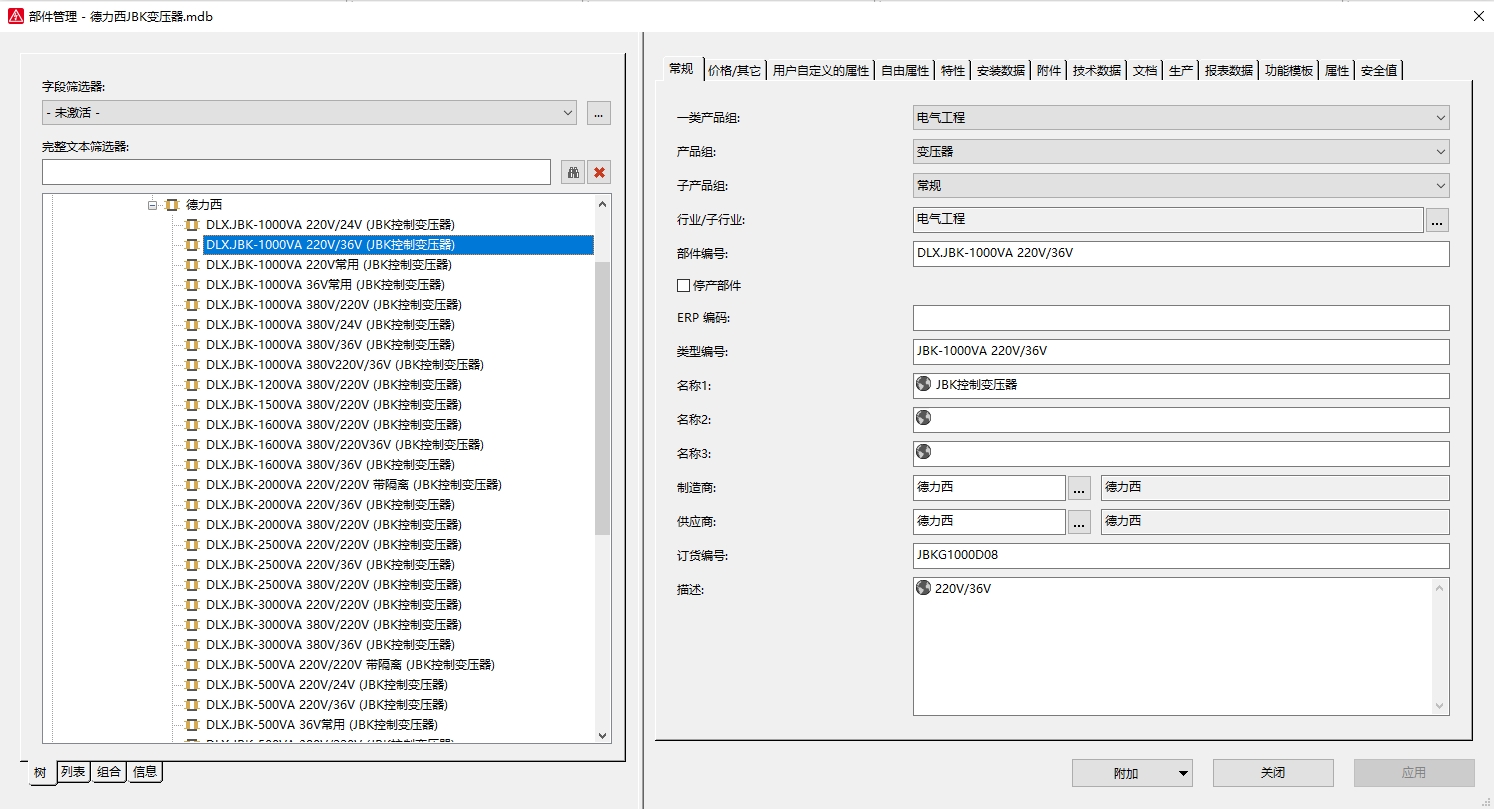Click the 部件编号 input field
Viewport: 1494px width, 809px height.
coord(1181,254)
